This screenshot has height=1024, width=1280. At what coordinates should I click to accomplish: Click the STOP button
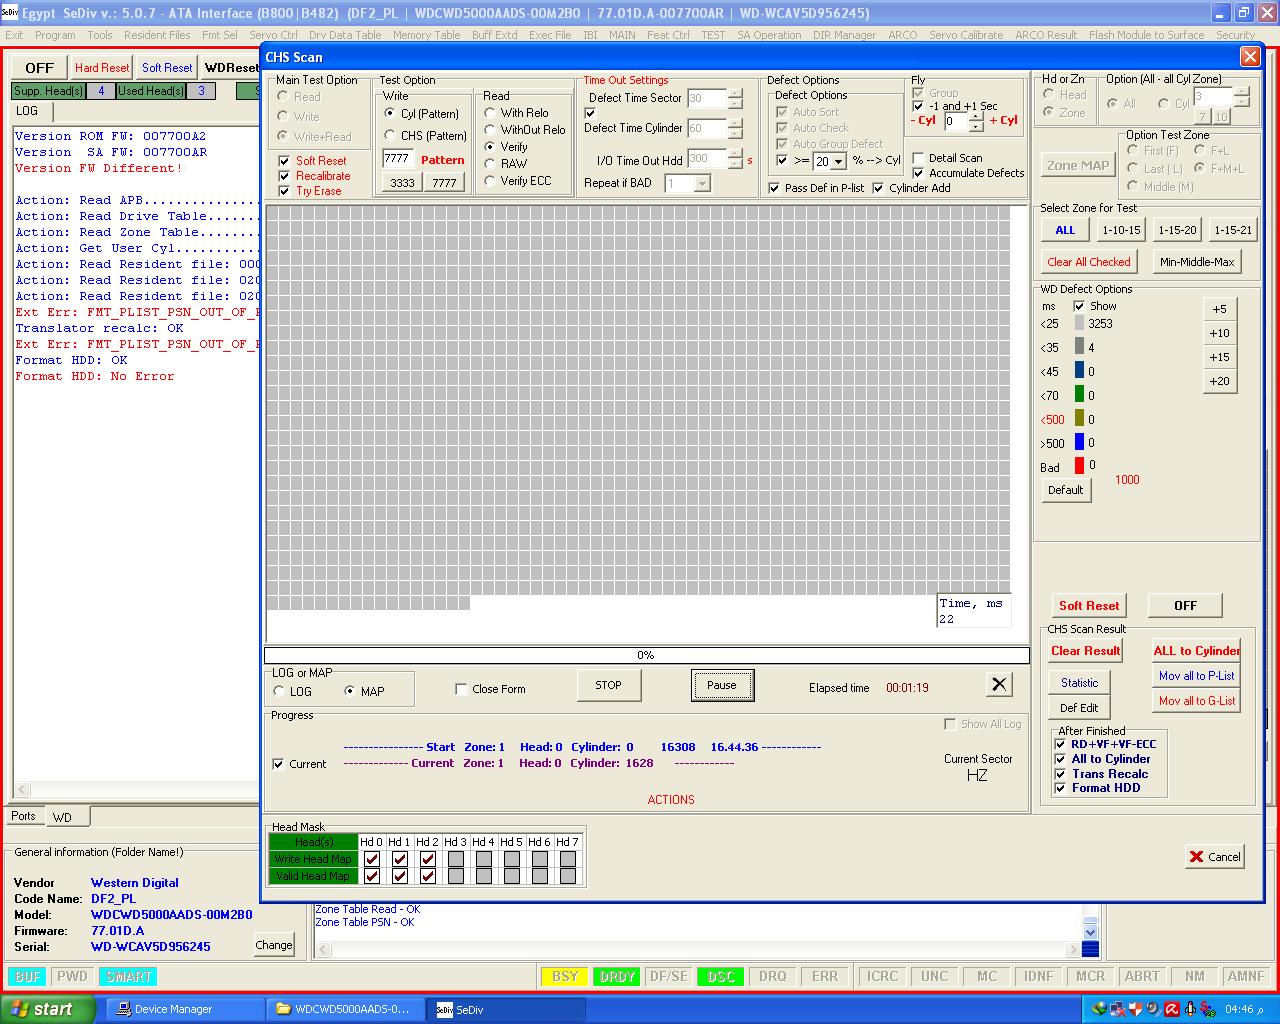(x=608, y=685)
